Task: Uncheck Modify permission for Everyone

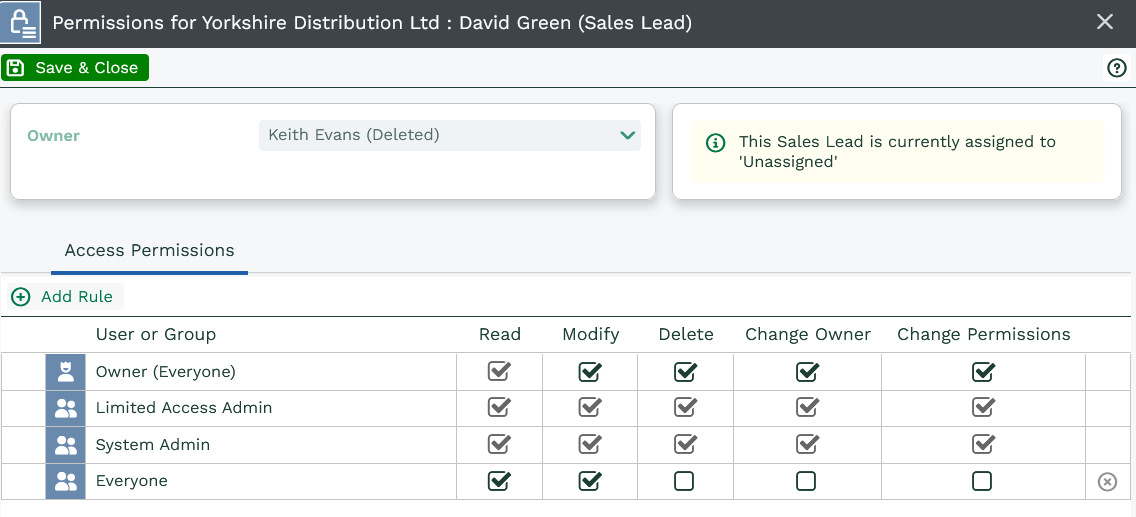Action: coord(590,481)
